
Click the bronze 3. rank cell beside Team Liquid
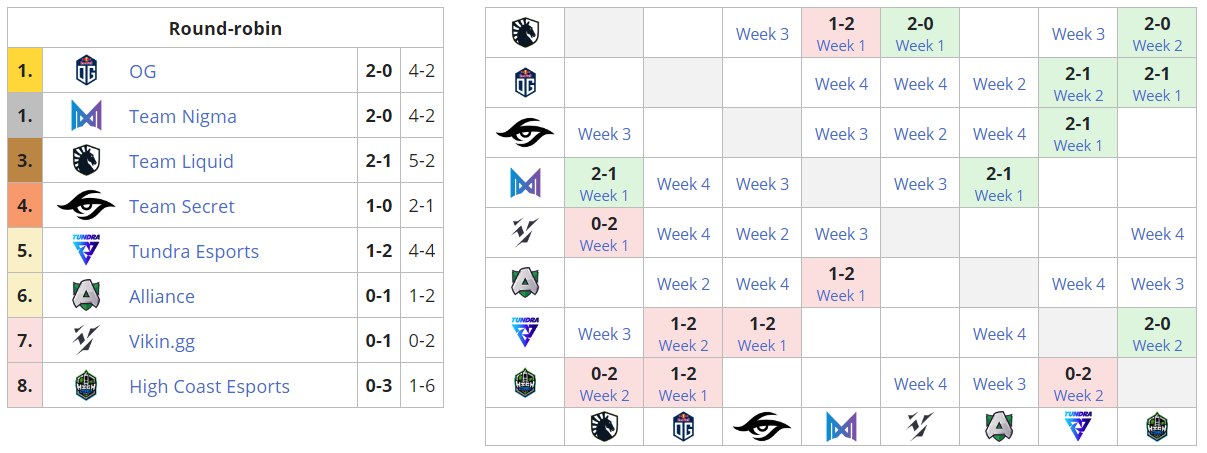pyautogui.click(x=24, y=161)
